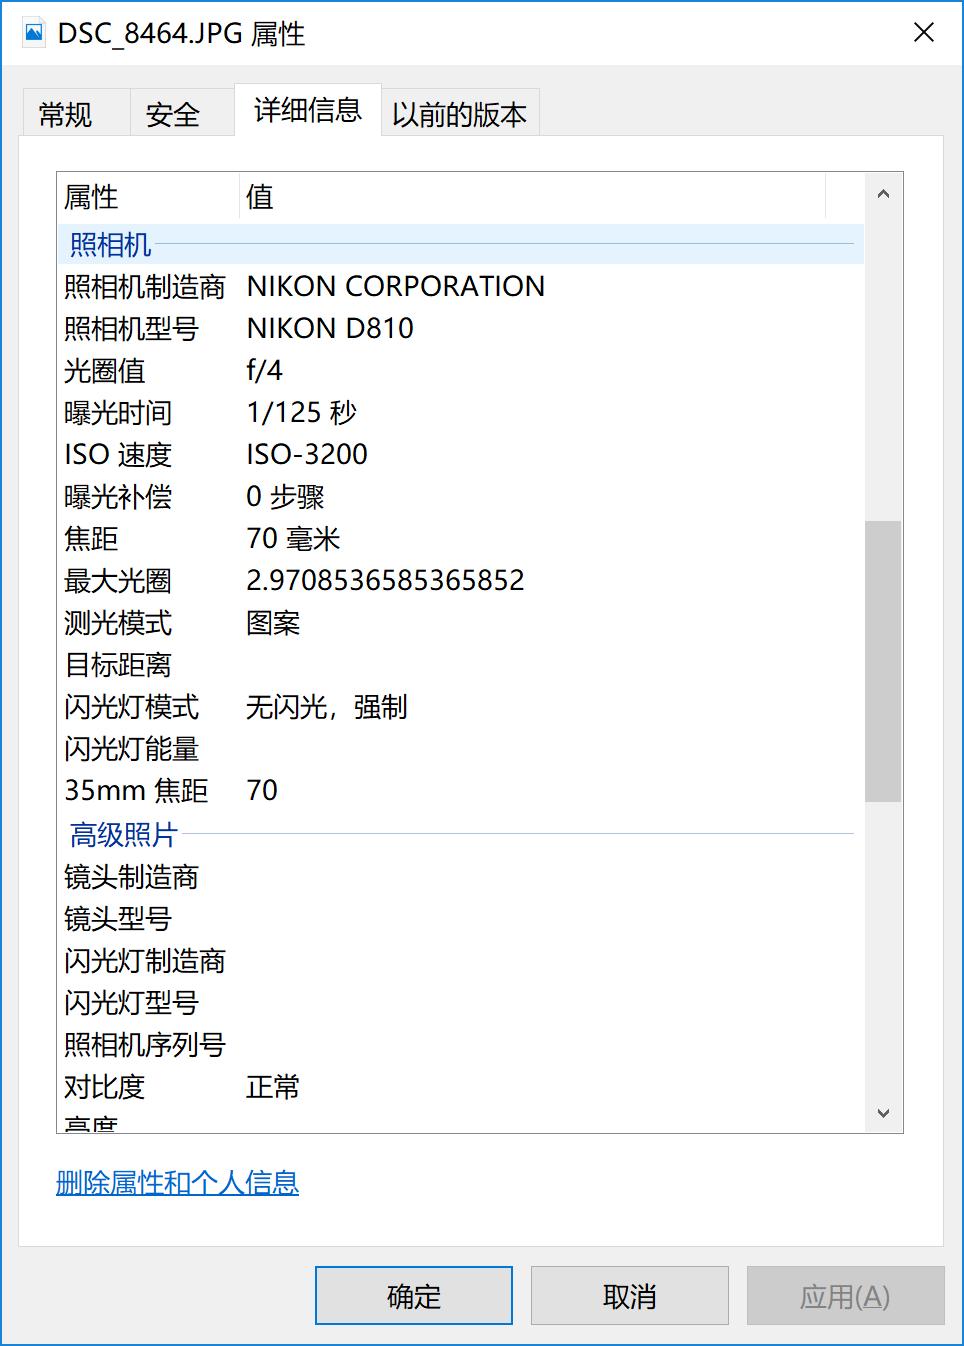964x1346 pixels.
Task: Select the 详细信息 tab
Action: point(307,111)
